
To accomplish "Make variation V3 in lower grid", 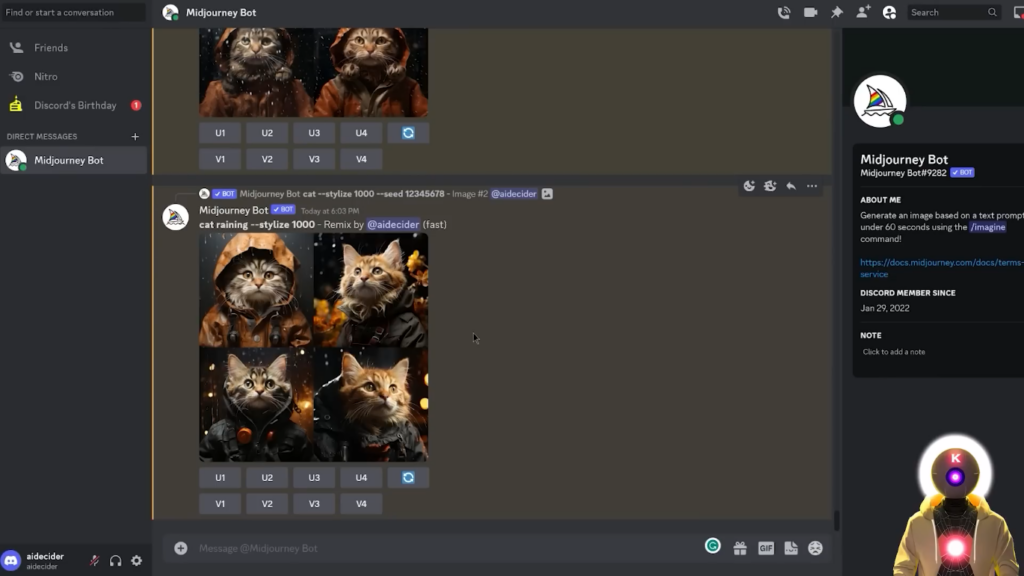I will (314, 504).
